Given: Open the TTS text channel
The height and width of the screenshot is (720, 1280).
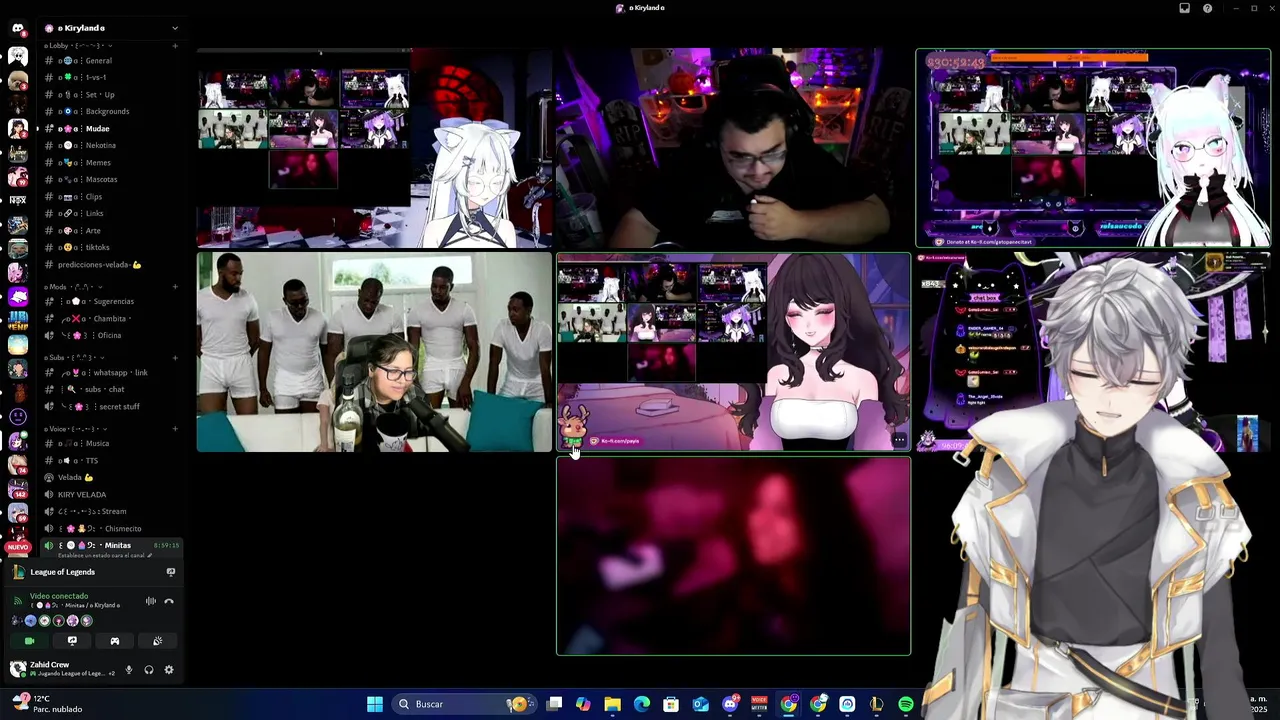Looking at the screenshot, I should tap(110, 461).
